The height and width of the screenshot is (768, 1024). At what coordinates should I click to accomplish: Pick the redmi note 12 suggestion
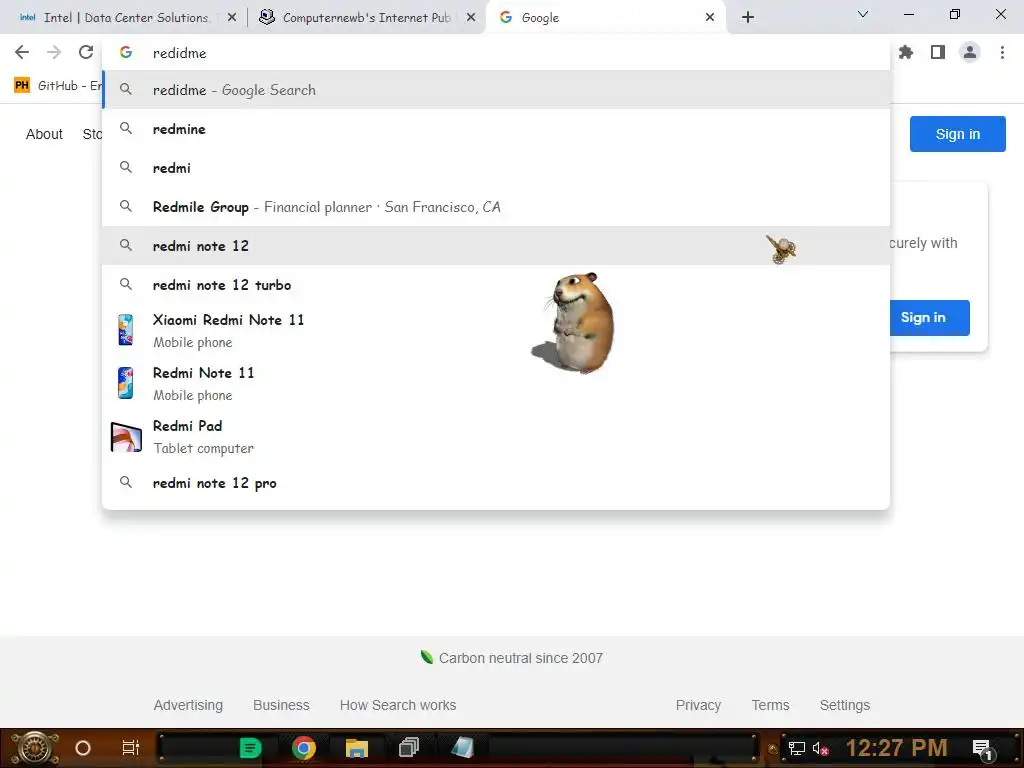pyautogui.click(x=496, y=246)
